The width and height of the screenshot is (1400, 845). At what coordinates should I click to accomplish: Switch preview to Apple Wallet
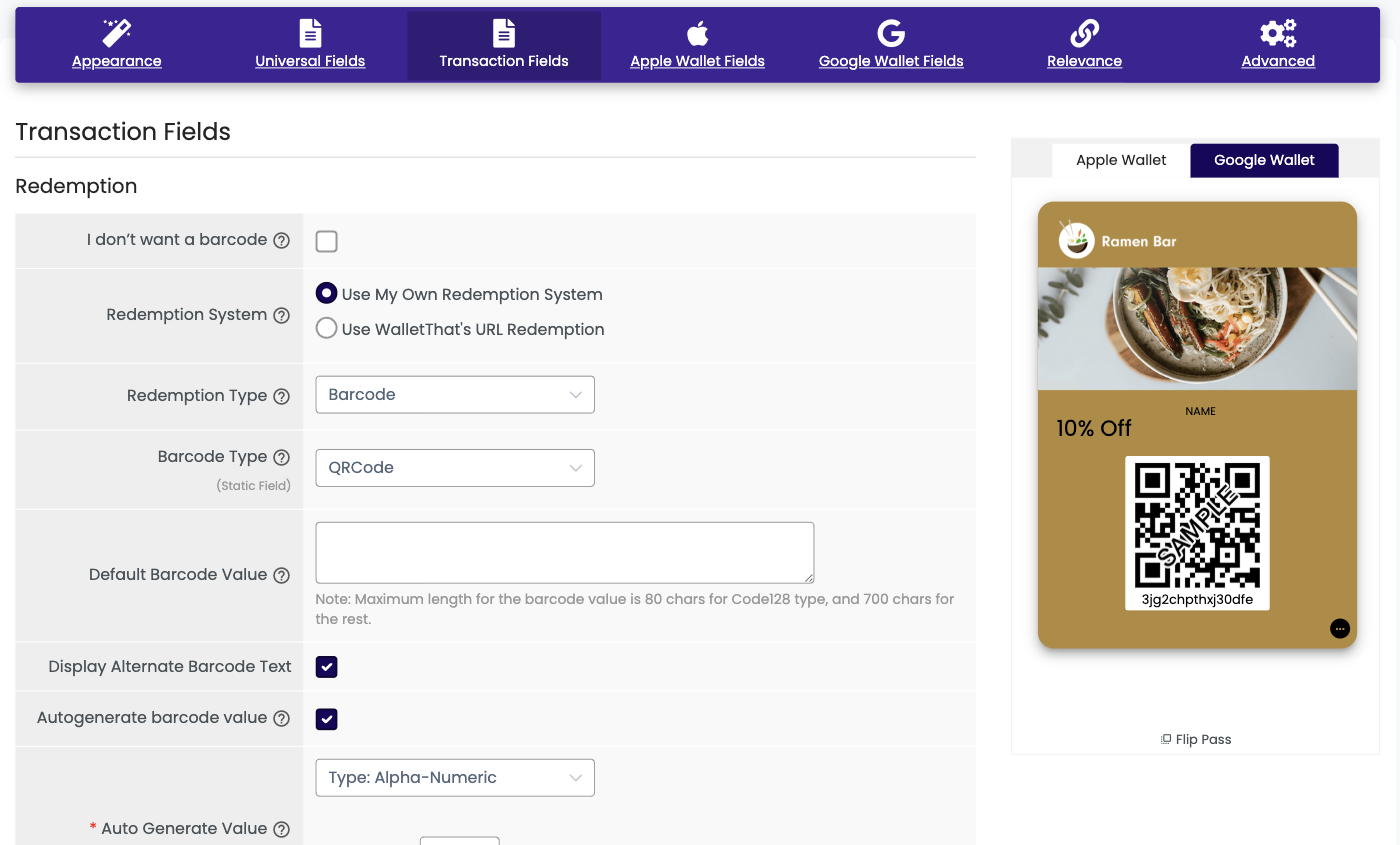click(x=1121, y=160)
